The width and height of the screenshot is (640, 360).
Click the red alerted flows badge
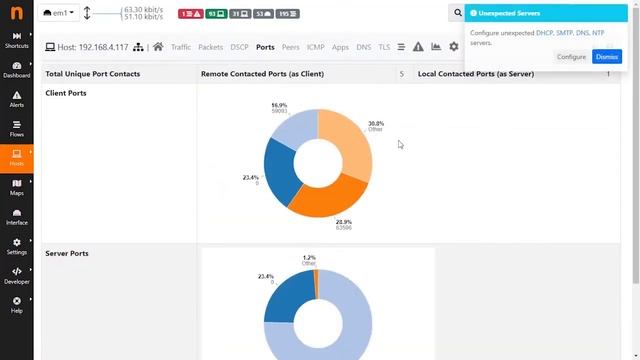191,14
